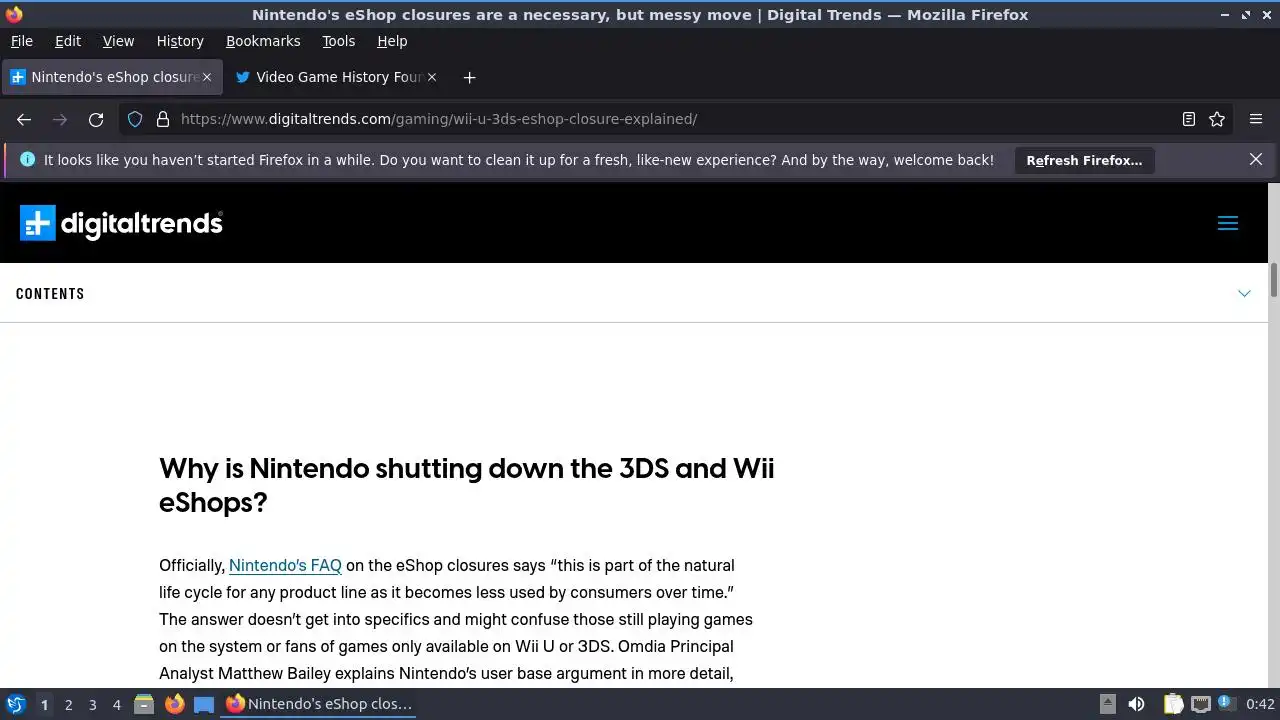Click the Contents heading label
Image resolution: width=1280 pixels, height=720 pixels.
pyautogui.click(x=50, y=294)
